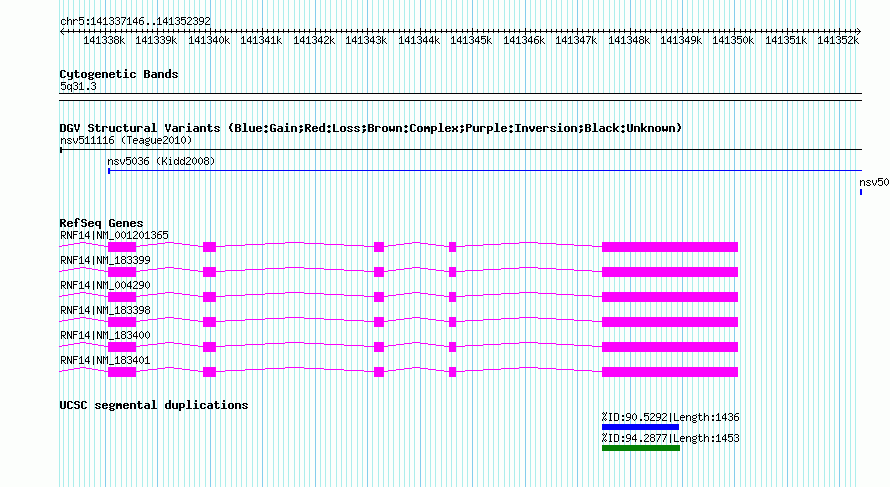Click the 141352k ruler position label
This screenshot has width=890, height=487.
pos(838,40)
